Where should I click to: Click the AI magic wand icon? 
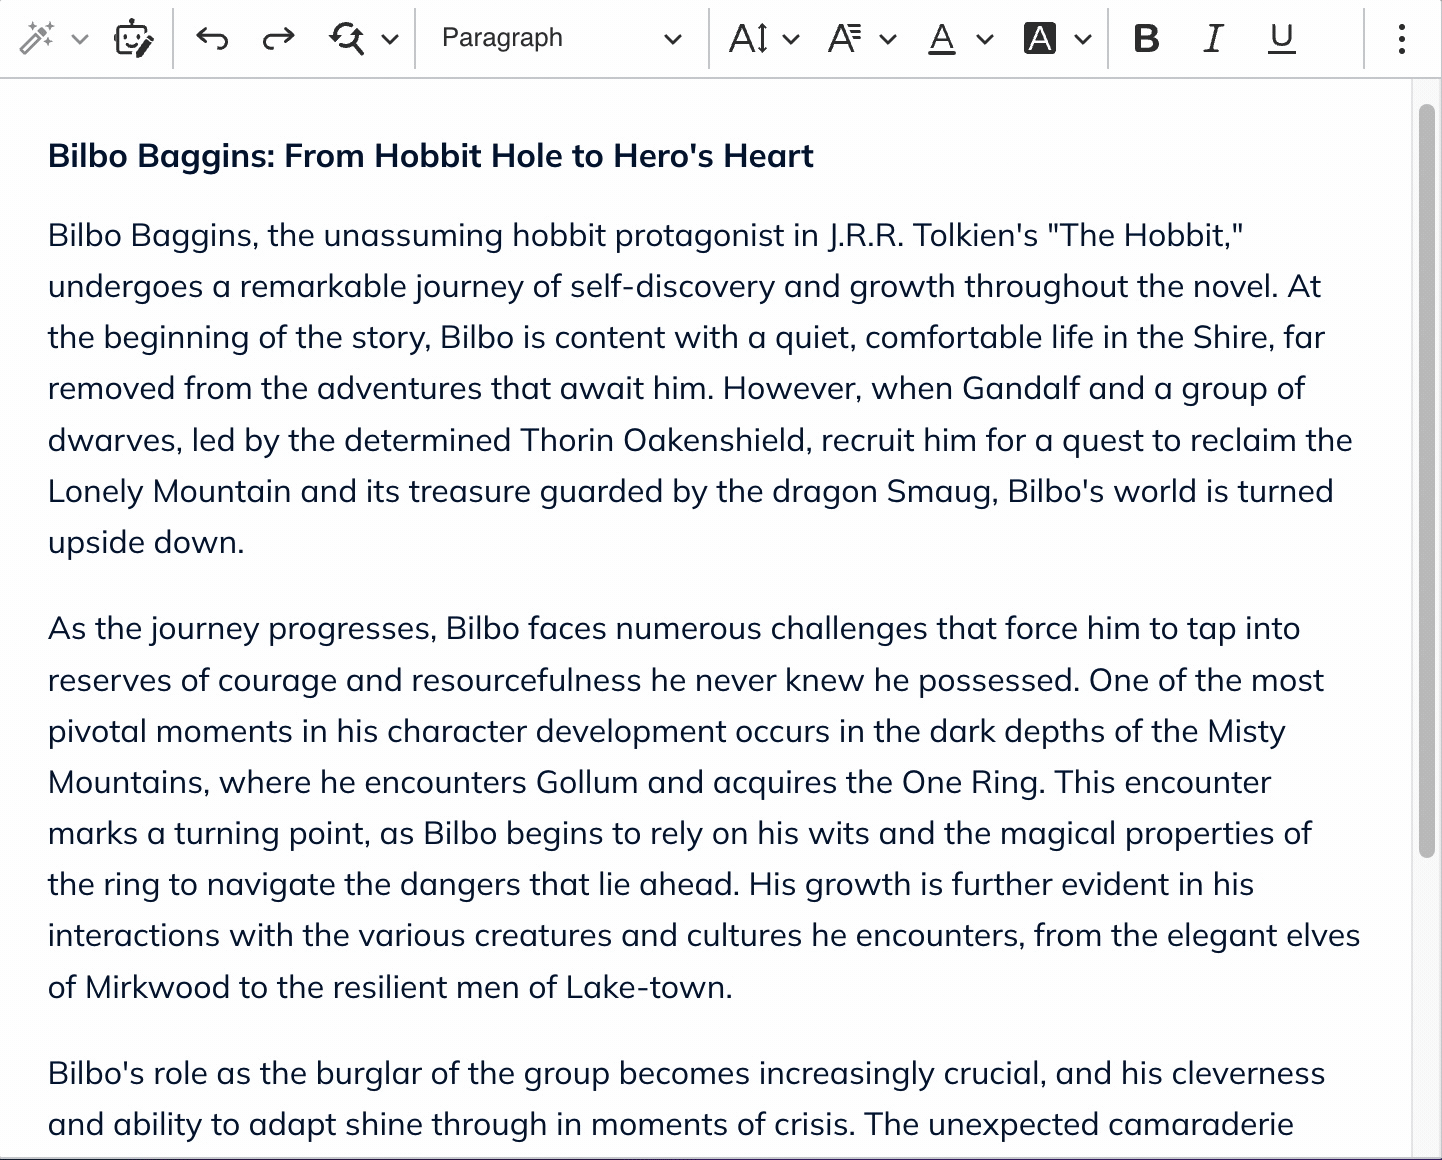click(36, 39)
